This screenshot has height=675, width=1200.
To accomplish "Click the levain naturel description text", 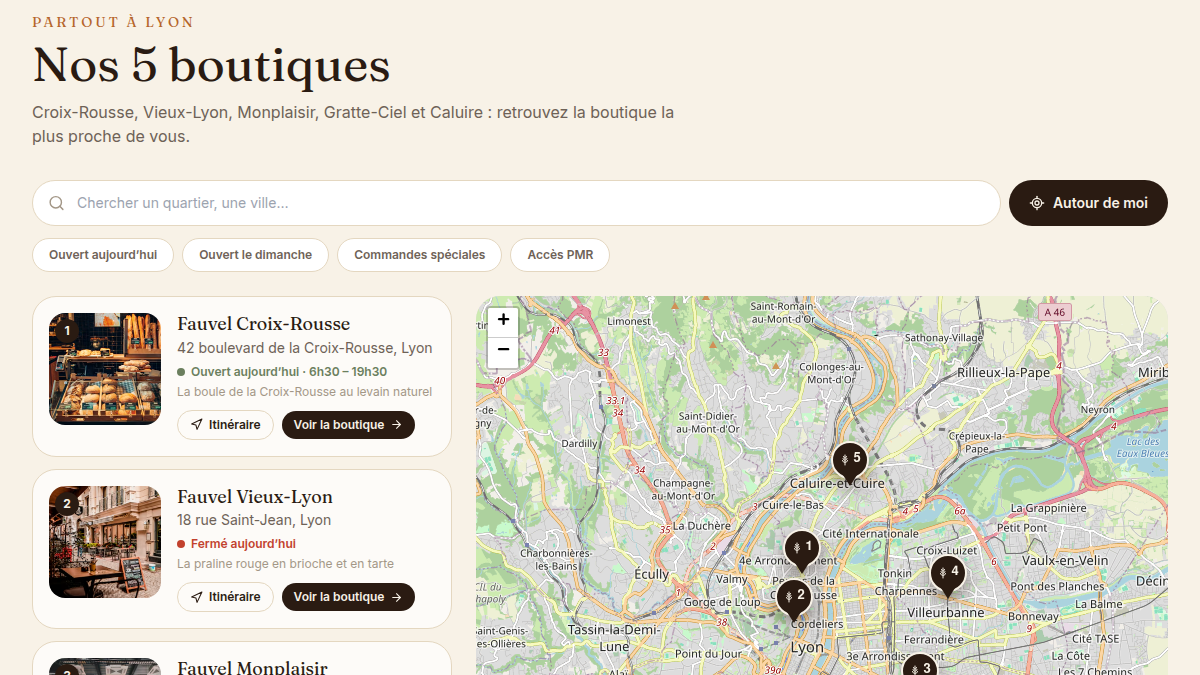I will (305, 392).
